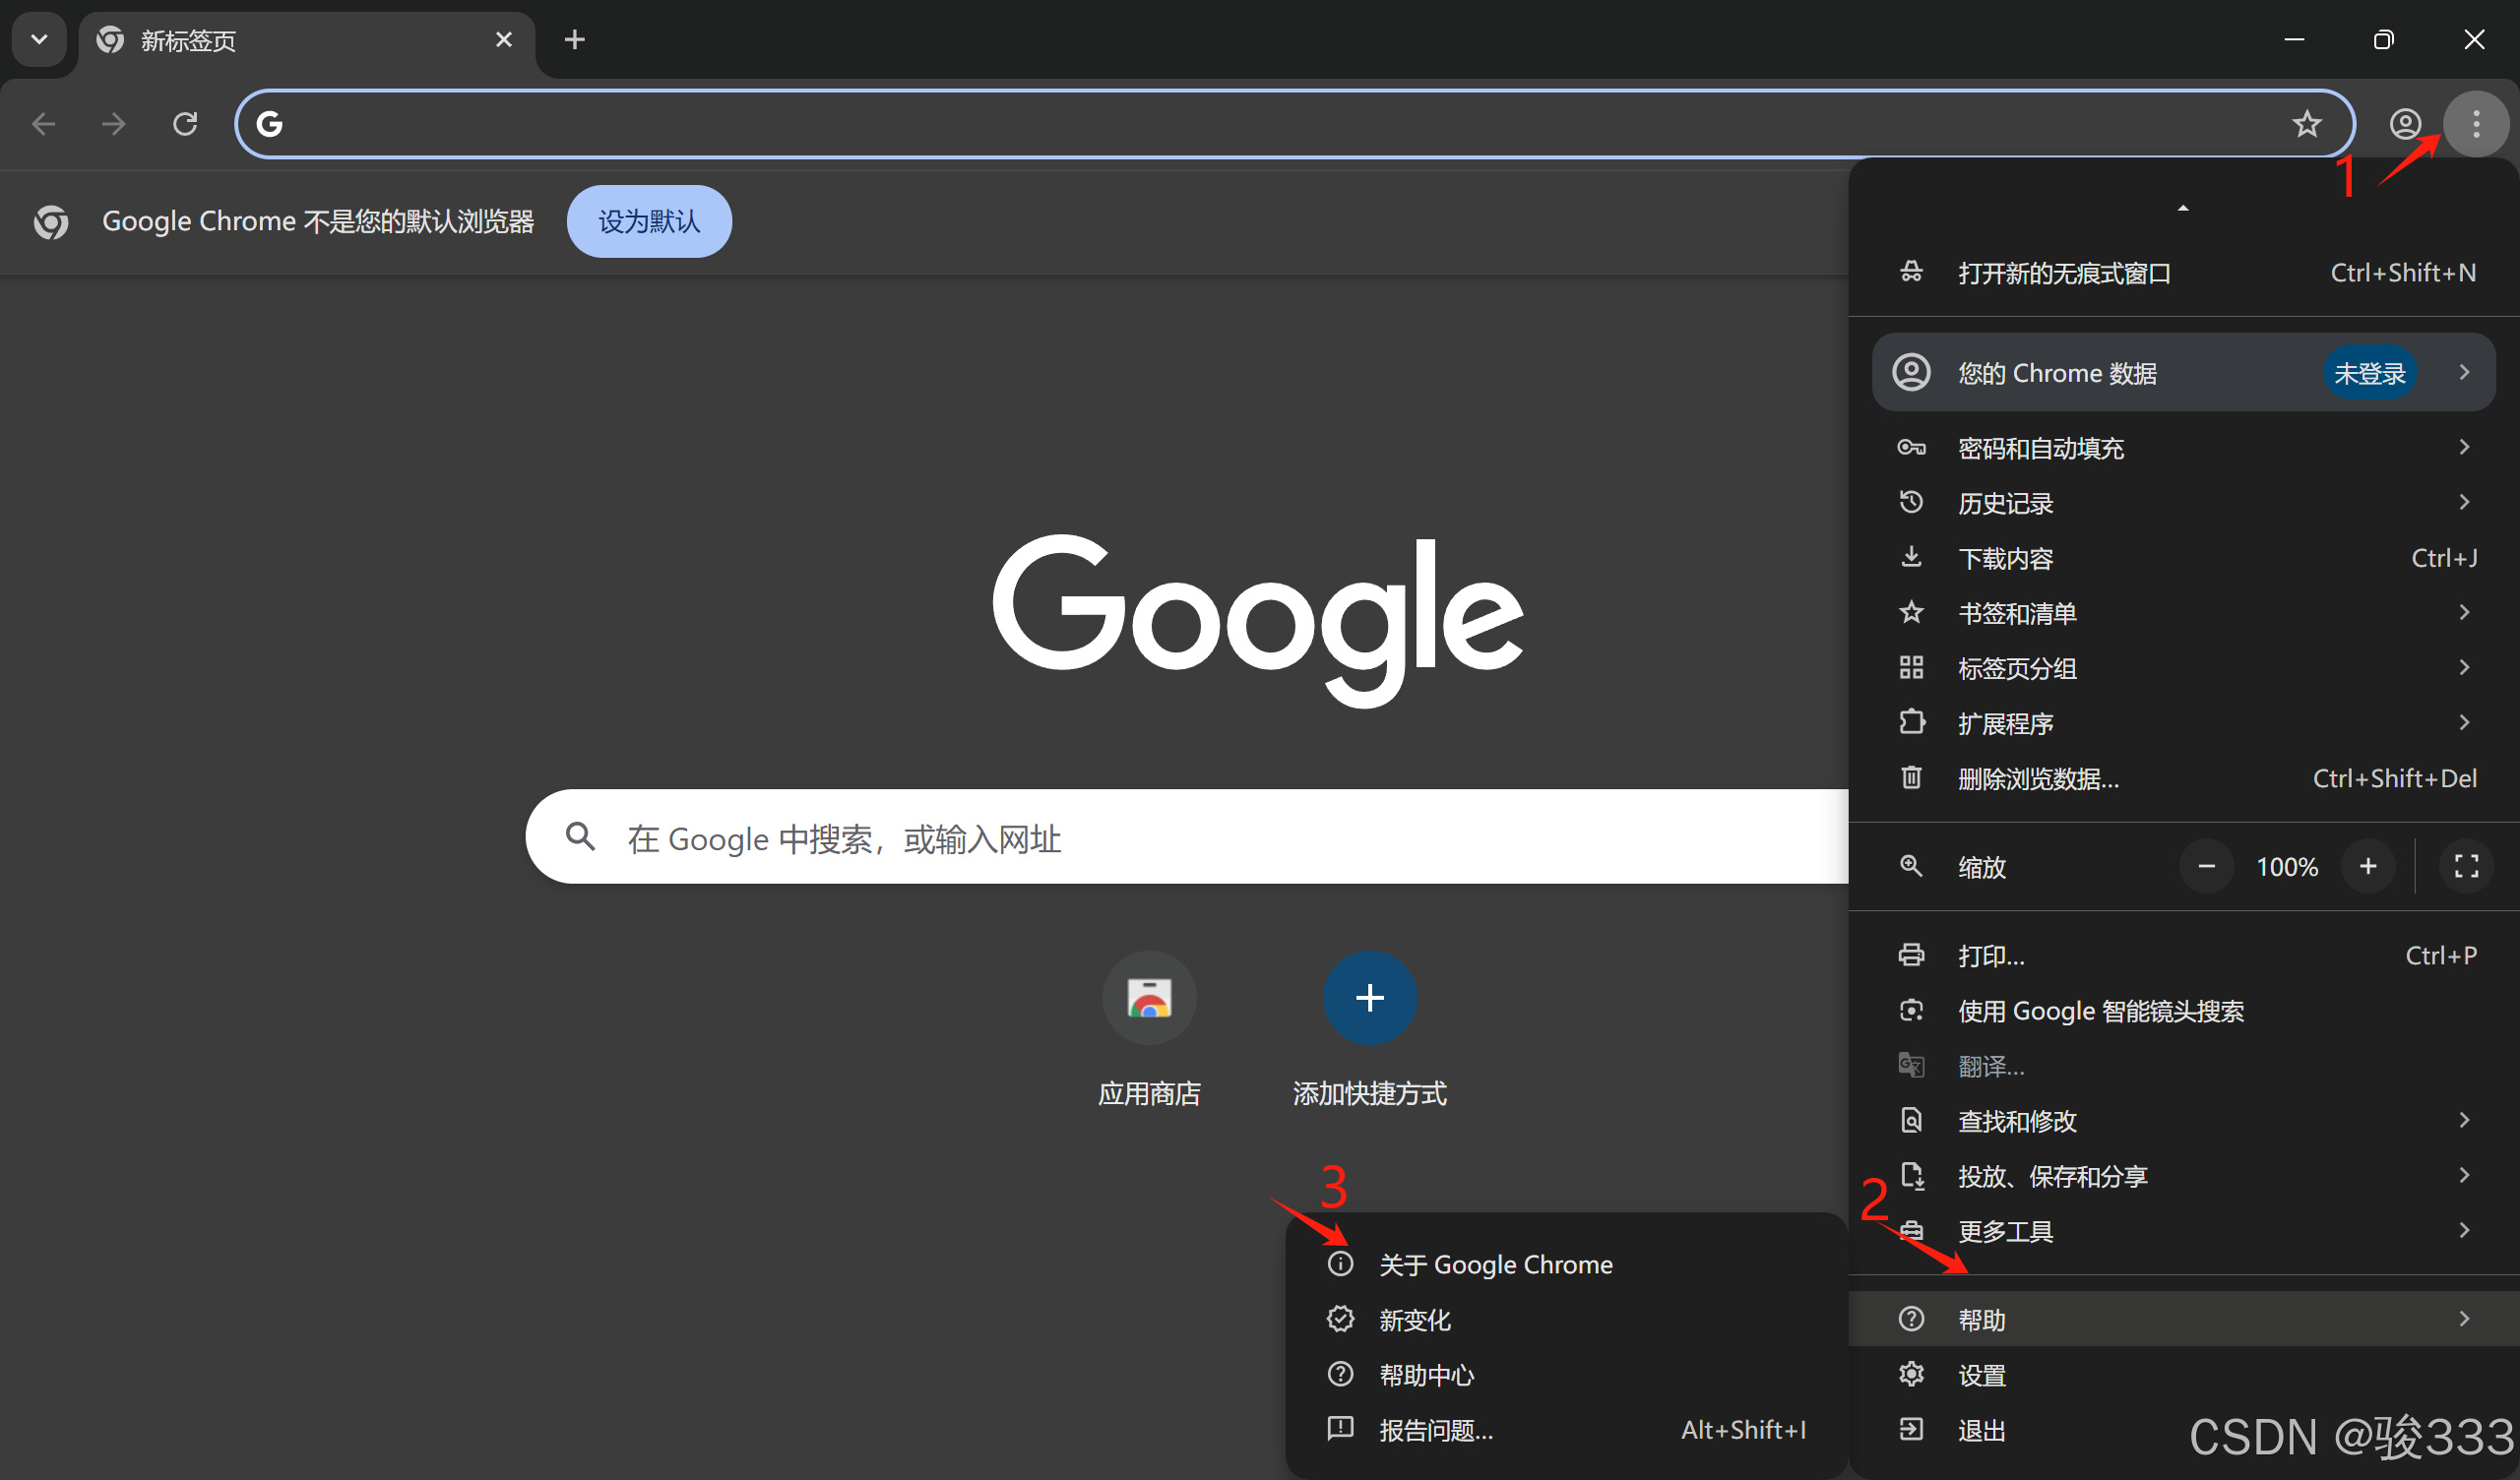Open the Web Store (应用商店) shortcut
The width and height of the screenshot is (2520, 1480).
point(1149,998)
